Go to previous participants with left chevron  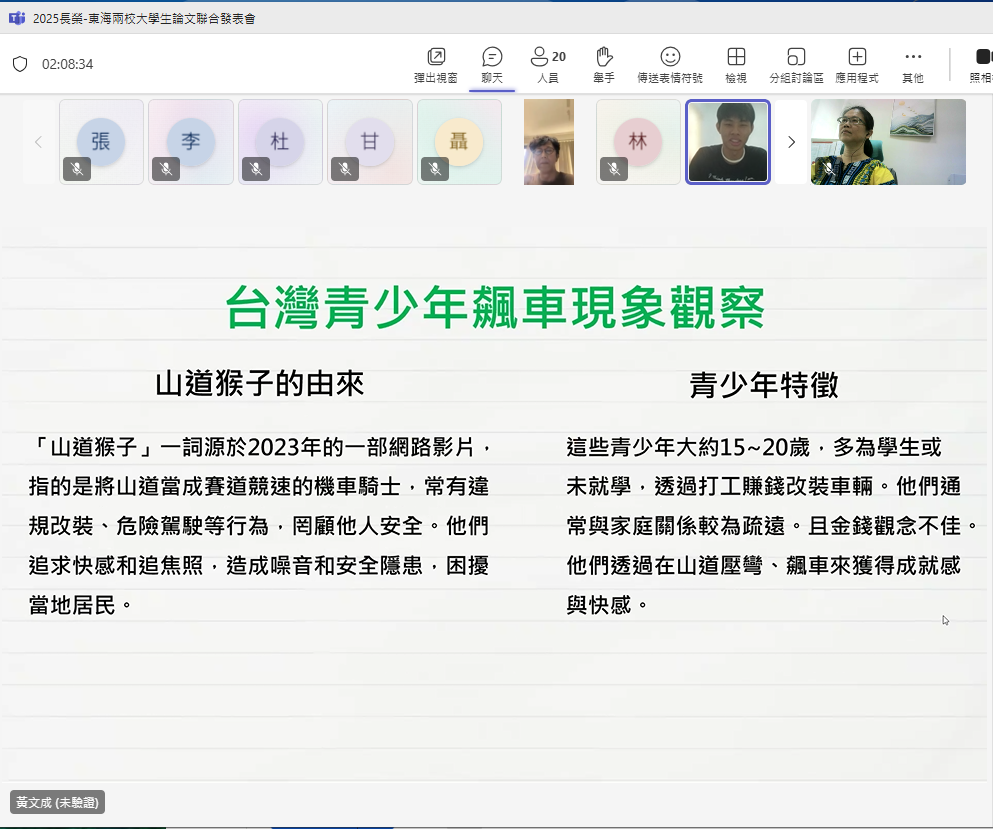pyautogui.click(x=39, y=142)
